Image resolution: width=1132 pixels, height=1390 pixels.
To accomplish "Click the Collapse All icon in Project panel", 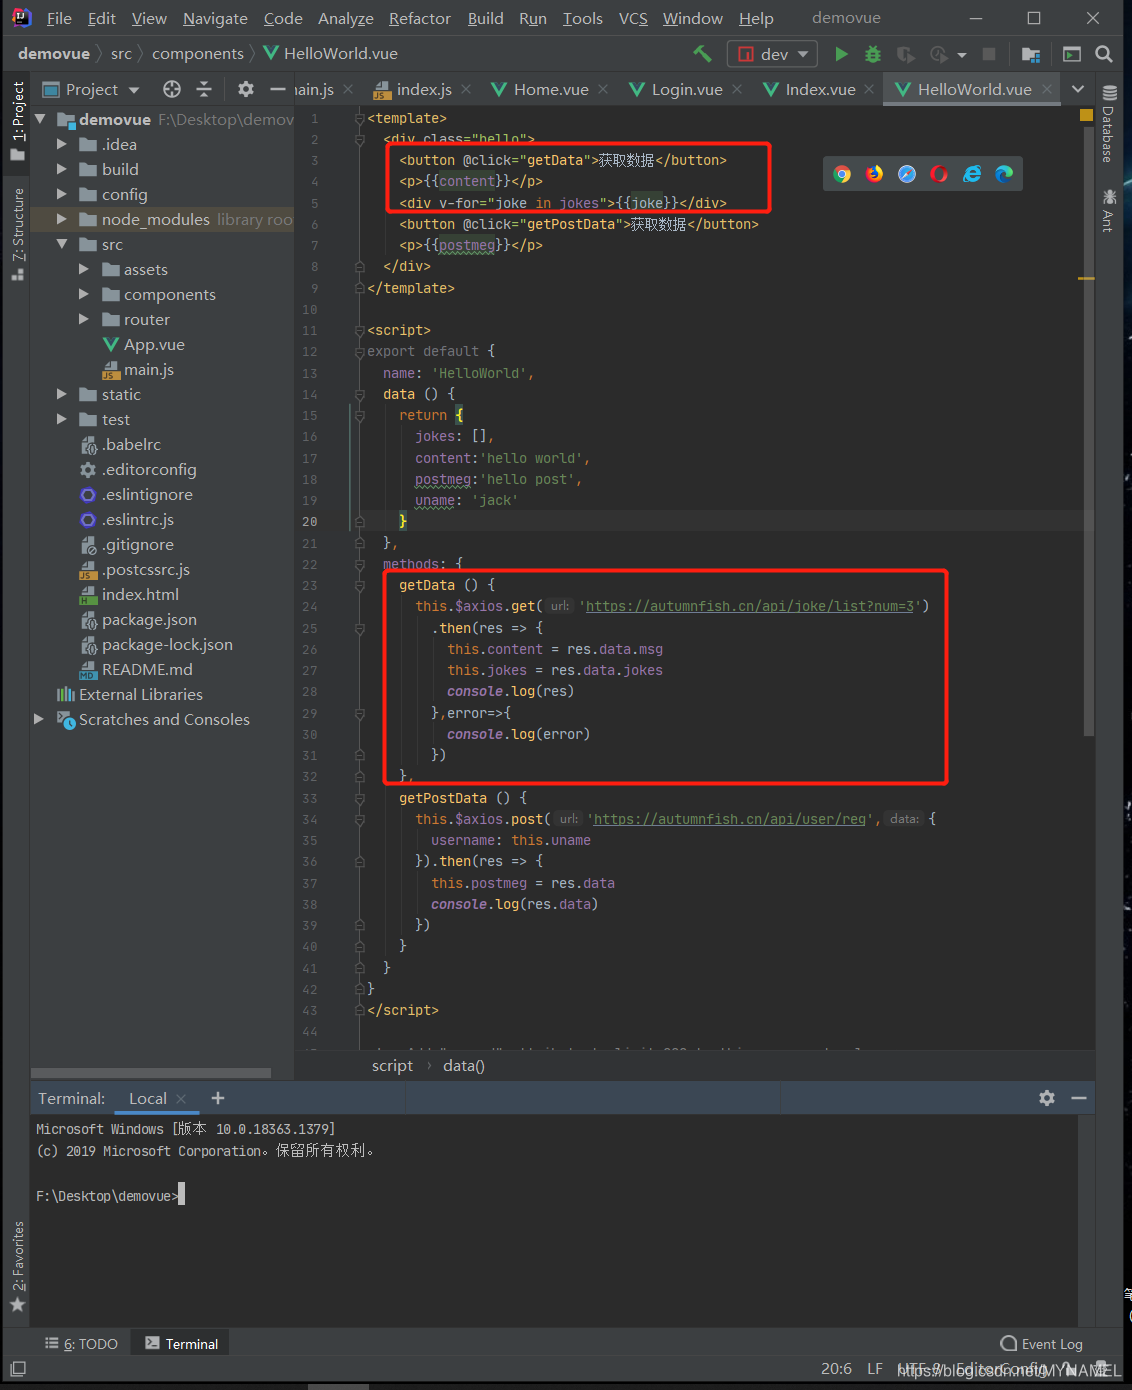I will point(204,89).
